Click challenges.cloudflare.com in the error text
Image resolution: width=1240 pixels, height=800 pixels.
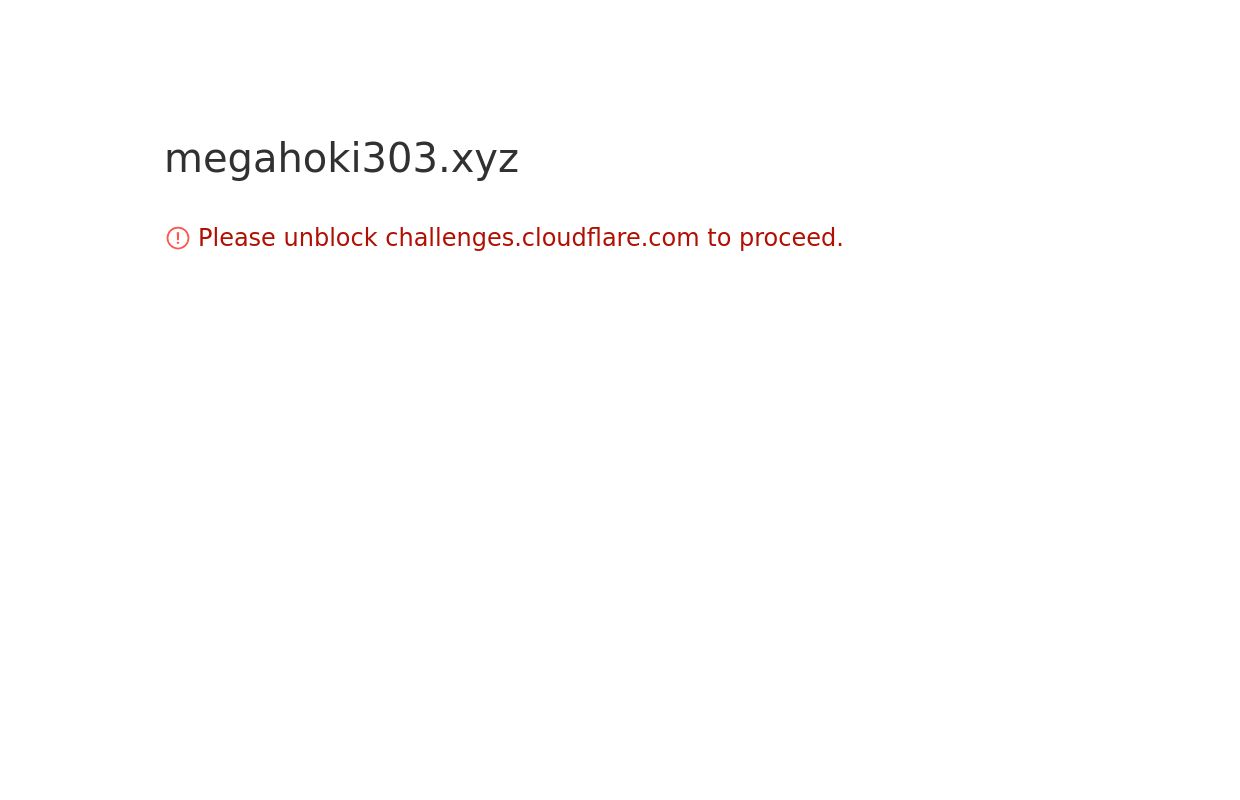tap(542, 238)
